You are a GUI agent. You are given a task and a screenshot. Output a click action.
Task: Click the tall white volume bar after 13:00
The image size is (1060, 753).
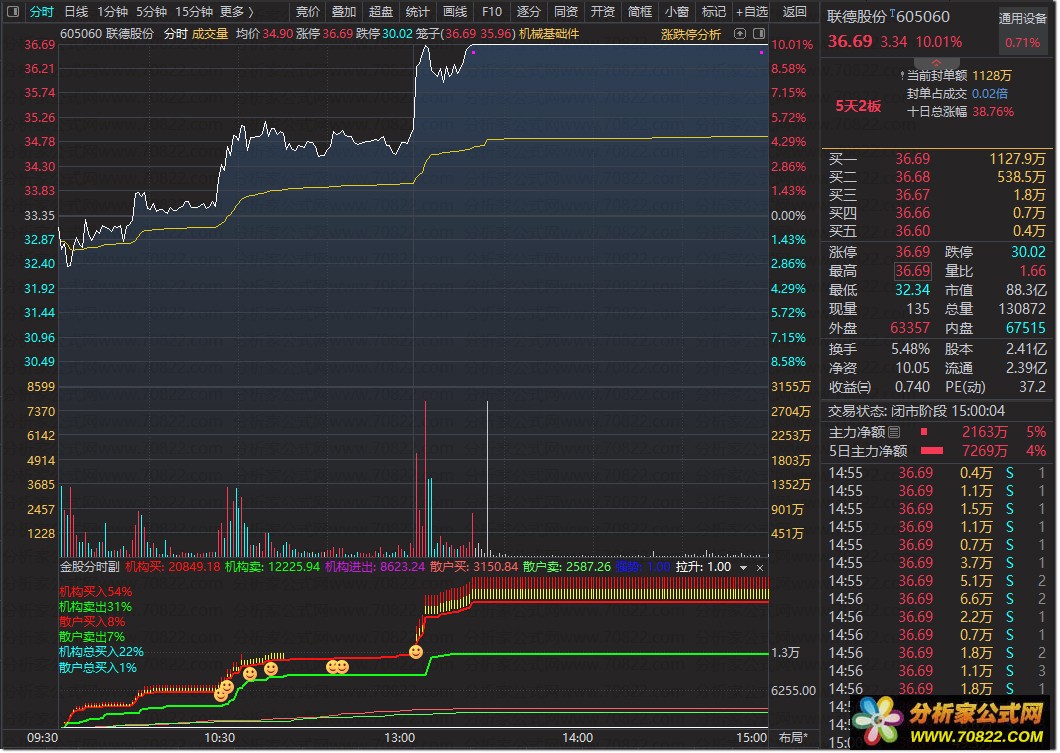pos(487,479)
